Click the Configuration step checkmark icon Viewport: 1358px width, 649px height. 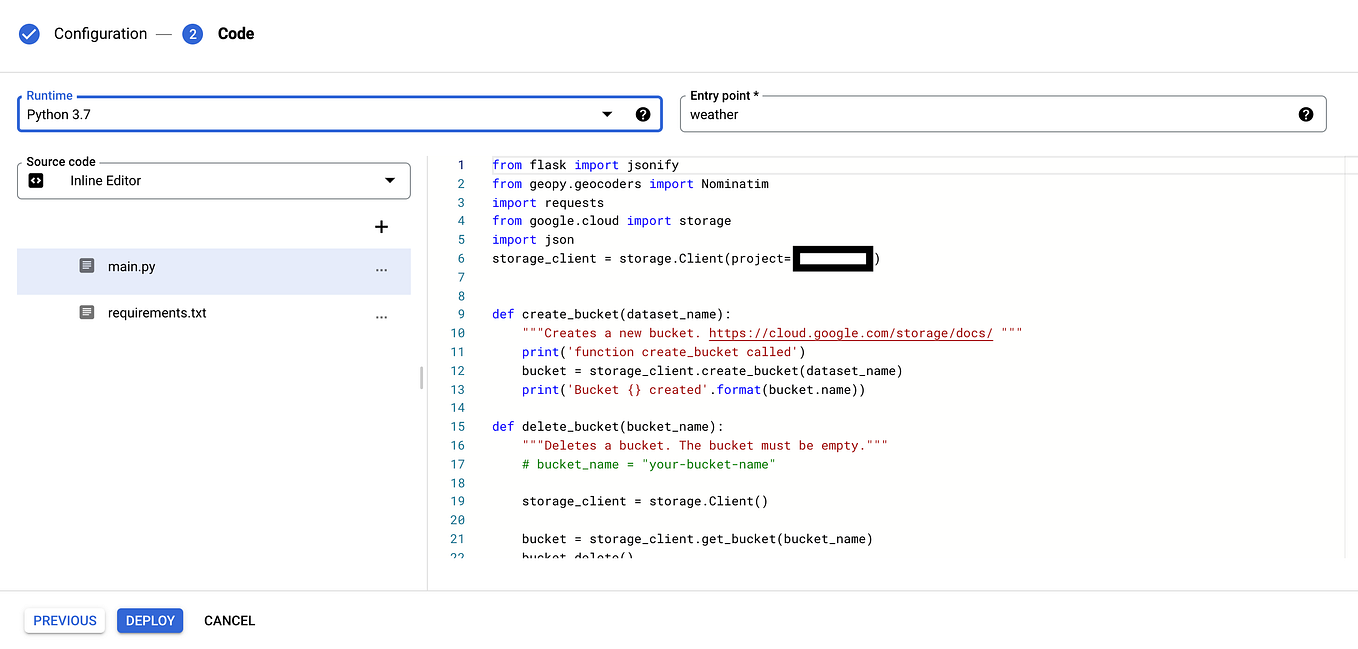[x=29, y=33]
